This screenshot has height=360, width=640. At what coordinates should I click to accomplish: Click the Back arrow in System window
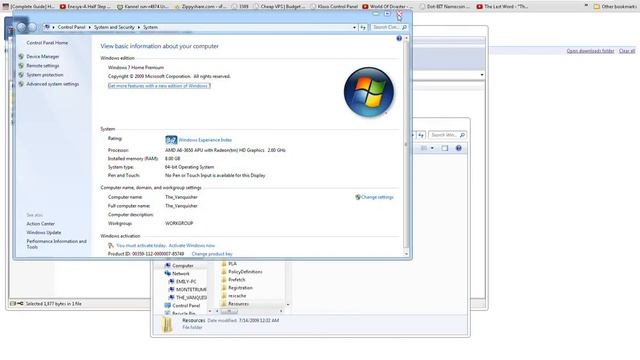22,27
